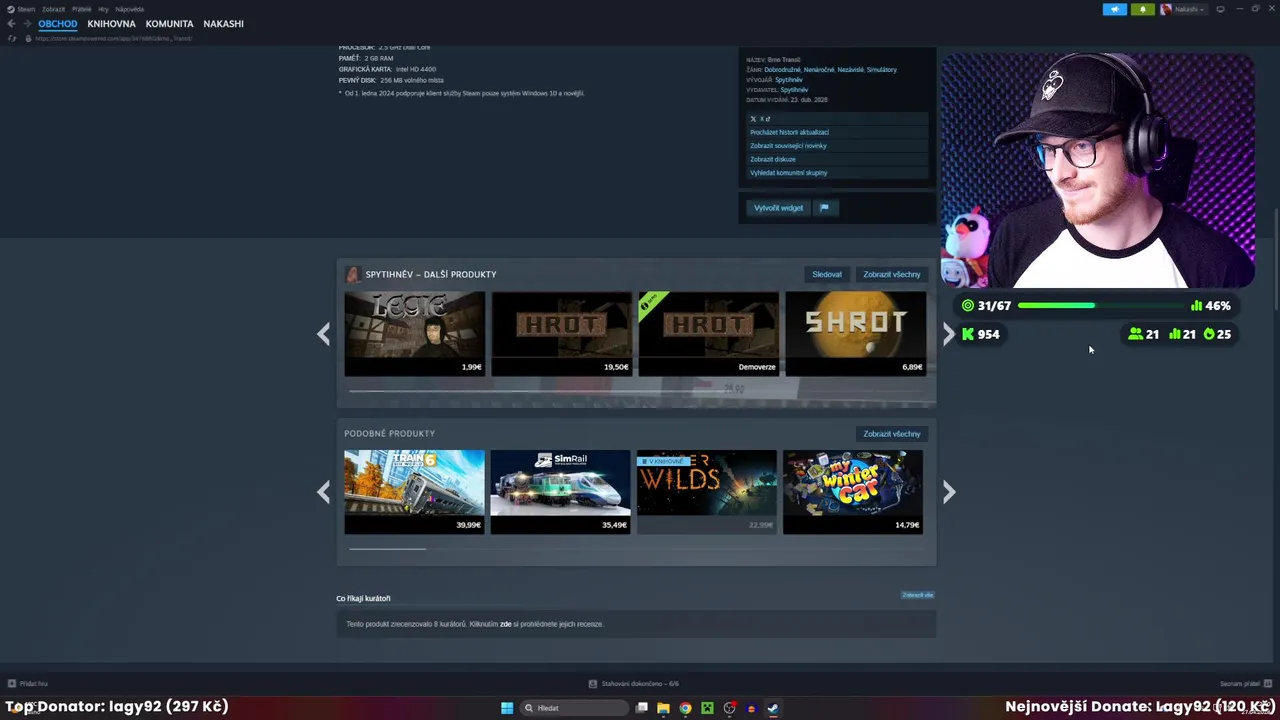This screenshot has height=720, width=1280.
Task: Click the Simulátory genre link
Action: [882, 70]
